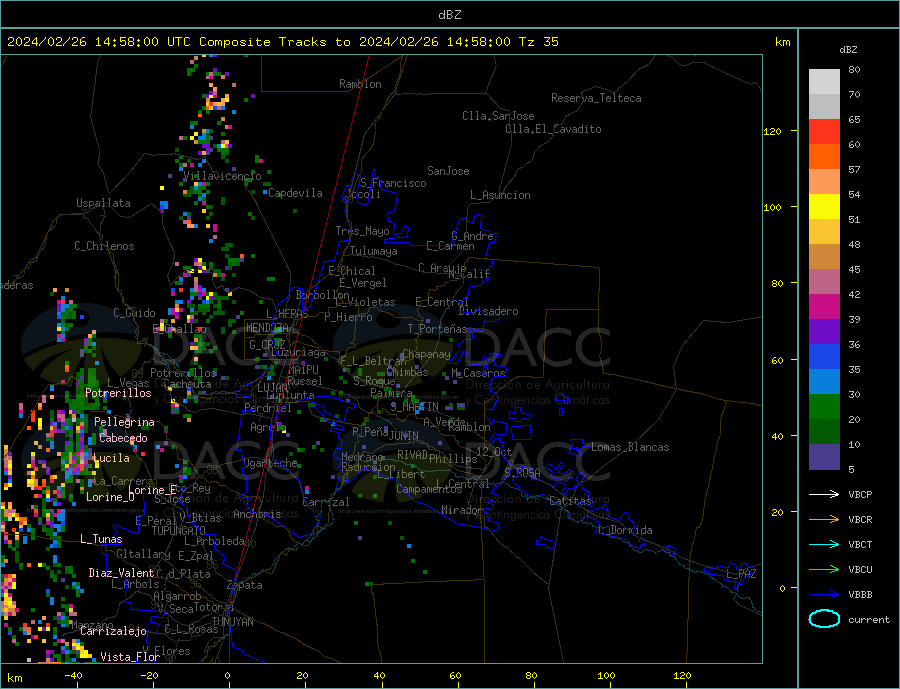Select the green 20-30 dBZ swatch
Viewport: 900px width, 689px height.
824,407
